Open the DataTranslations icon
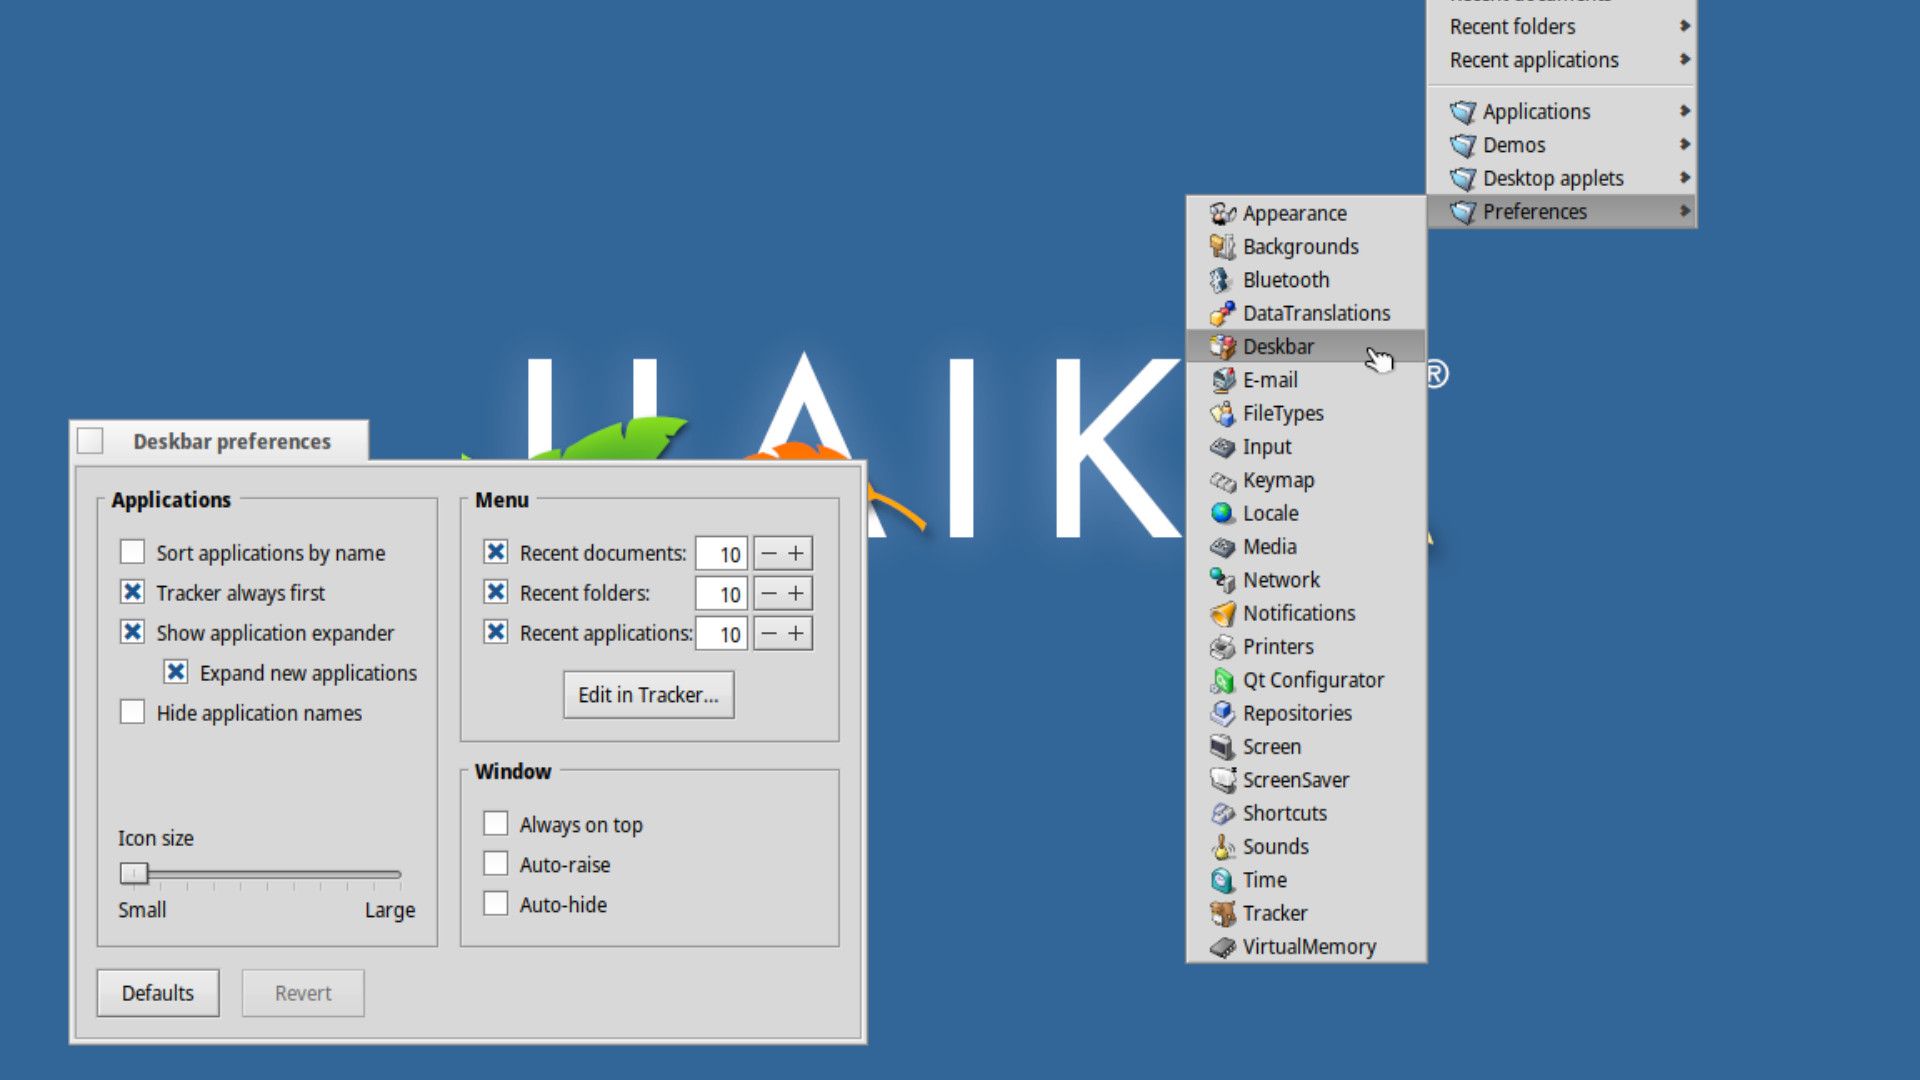Screen dimensions: 1920x1080 coord(1222,313)
